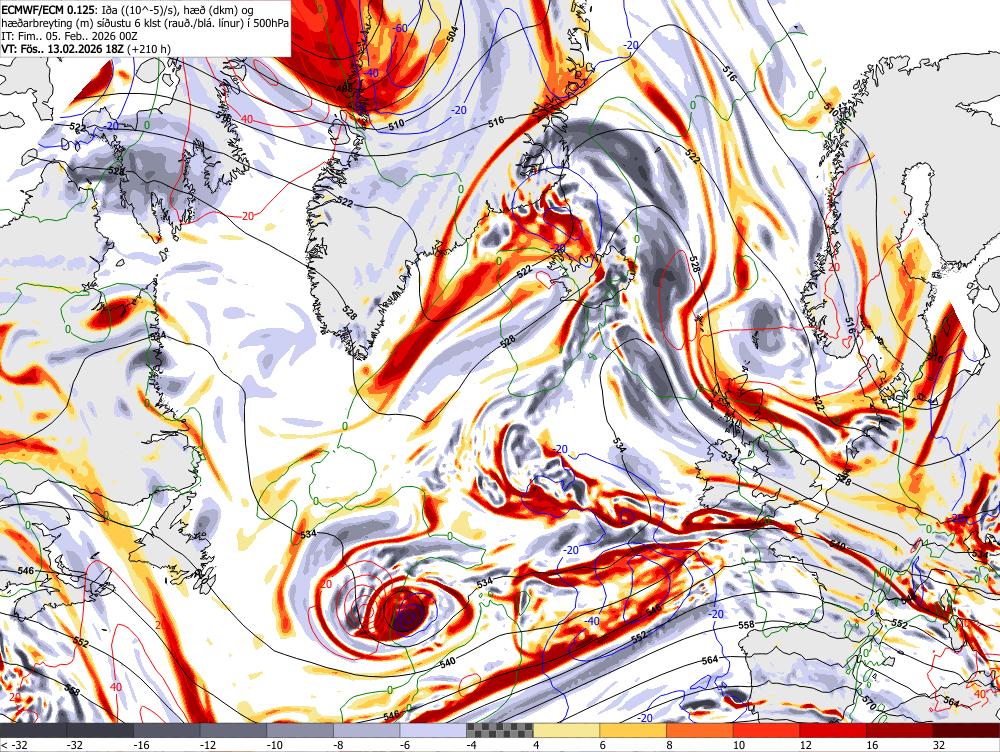Image resolution: width=1000 pixels, height=752 pixels.
Task: Click the legend label '12'
Action: click(x=805, y=745)
